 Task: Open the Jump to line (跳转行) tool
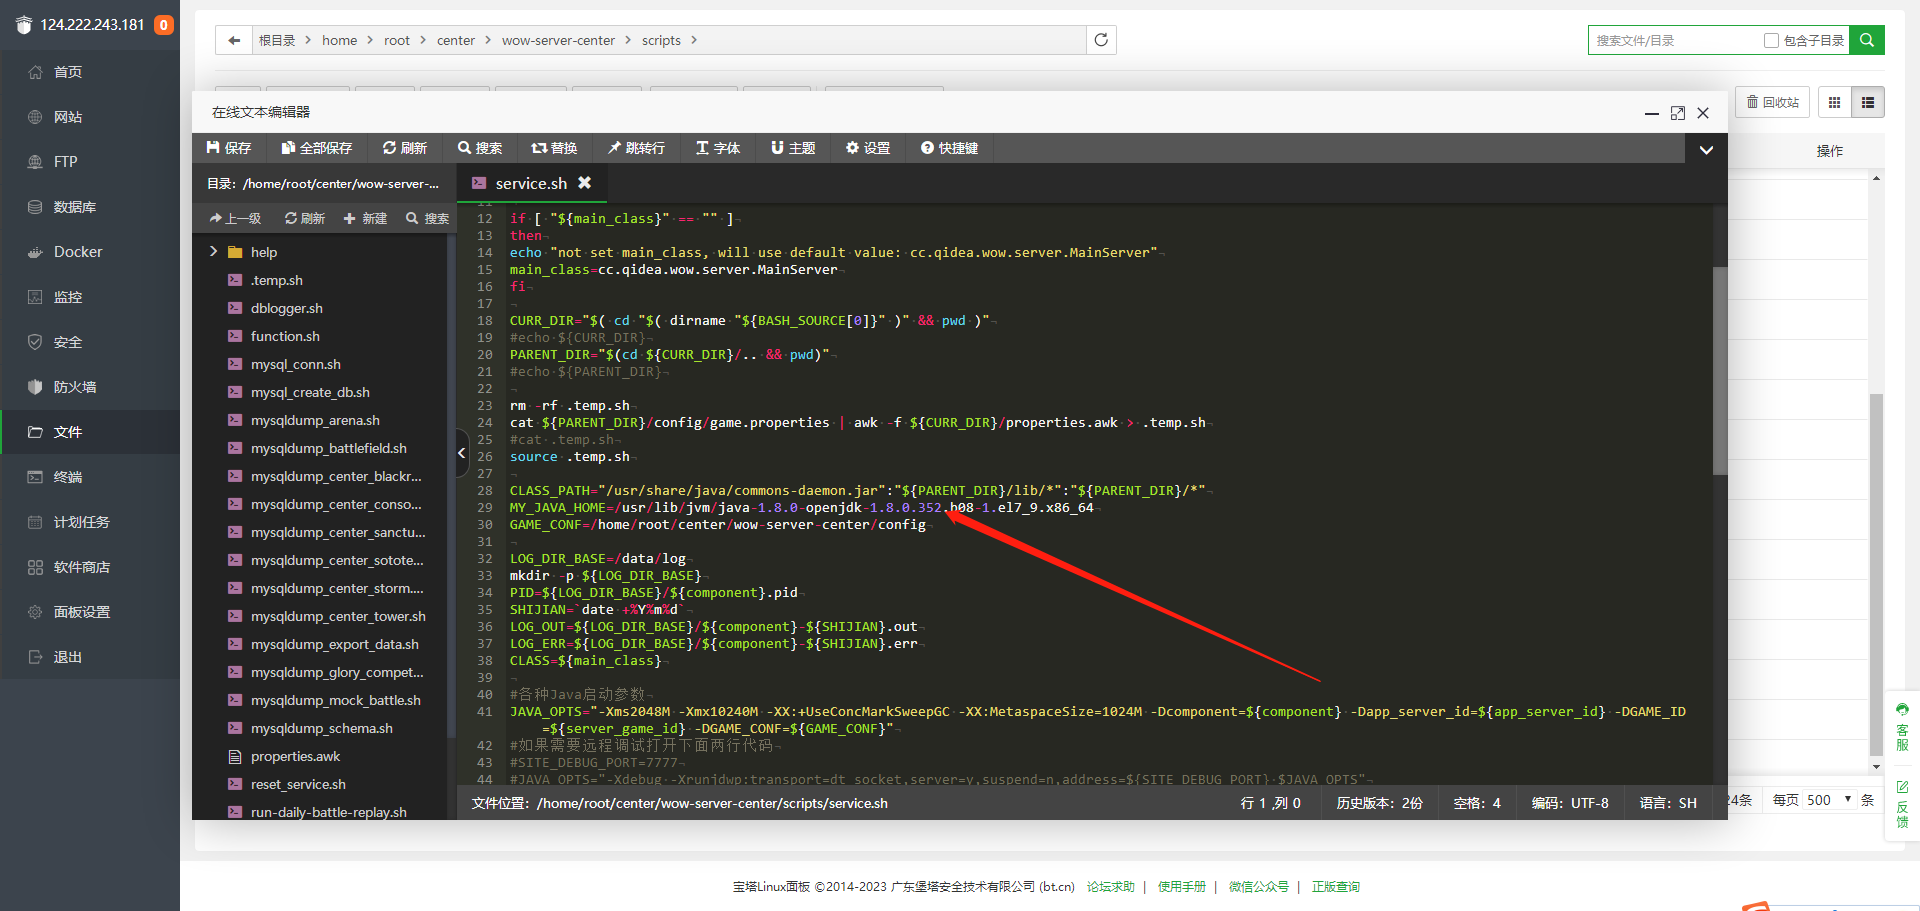tap(636, 148)
